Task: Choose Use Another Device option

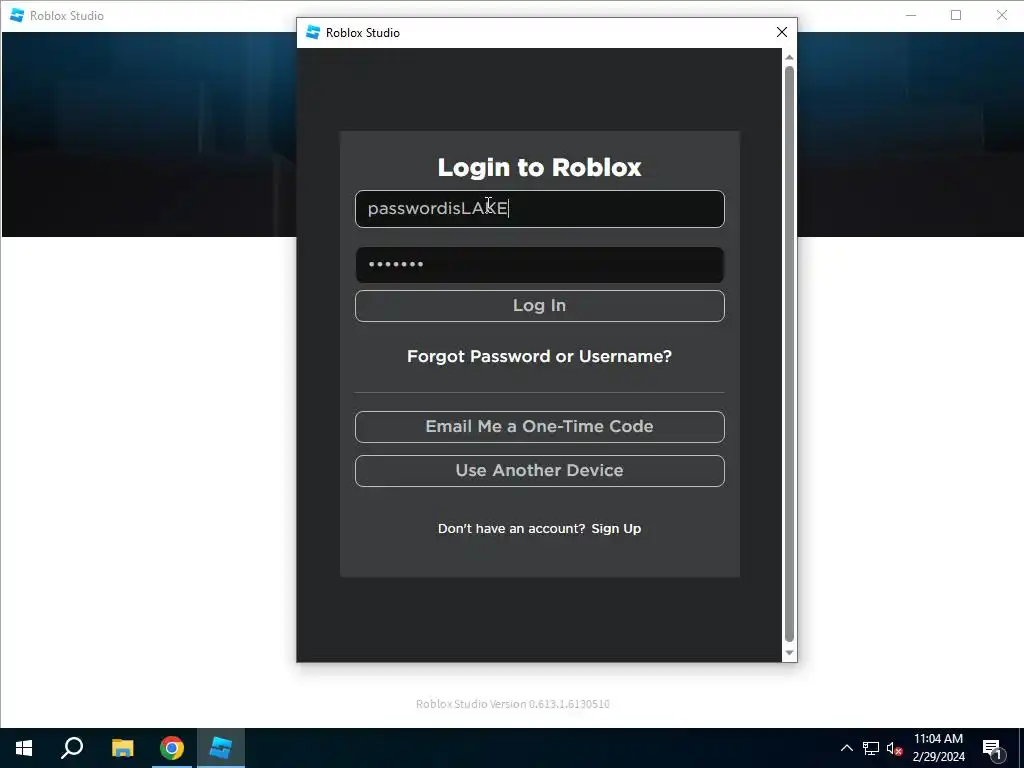Action: 539,471
